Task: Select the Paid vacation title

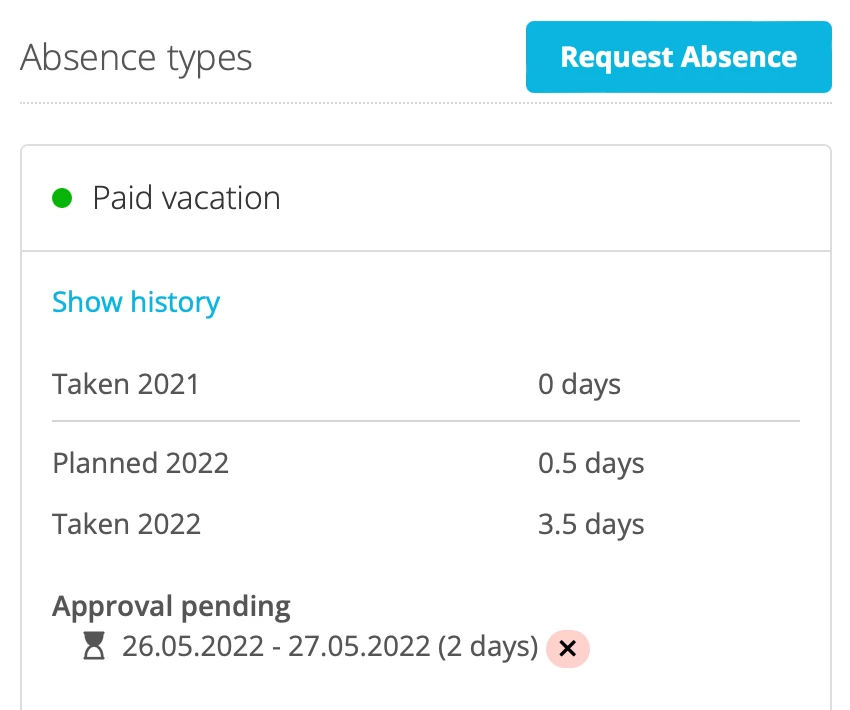Action: (x=186, y=198)
